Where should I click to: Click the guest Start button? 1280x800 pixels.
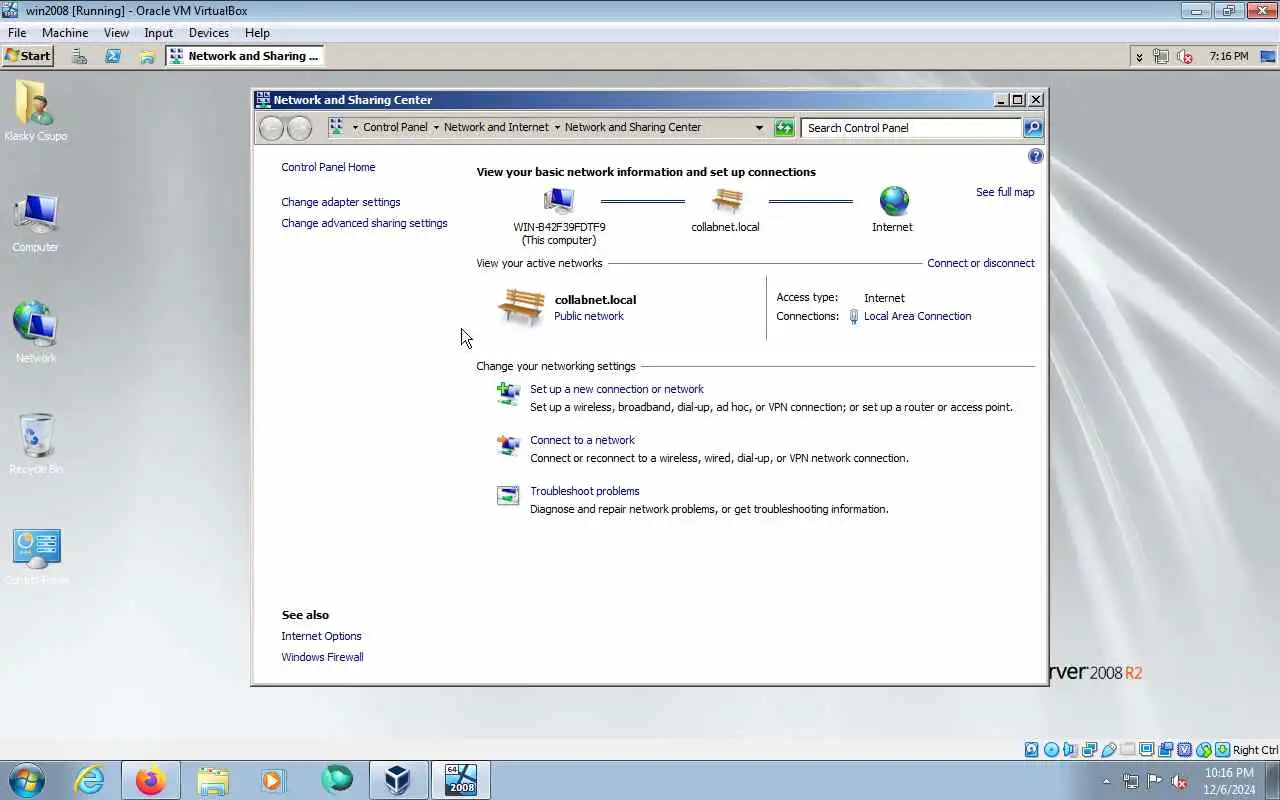(x=27, y=56)
